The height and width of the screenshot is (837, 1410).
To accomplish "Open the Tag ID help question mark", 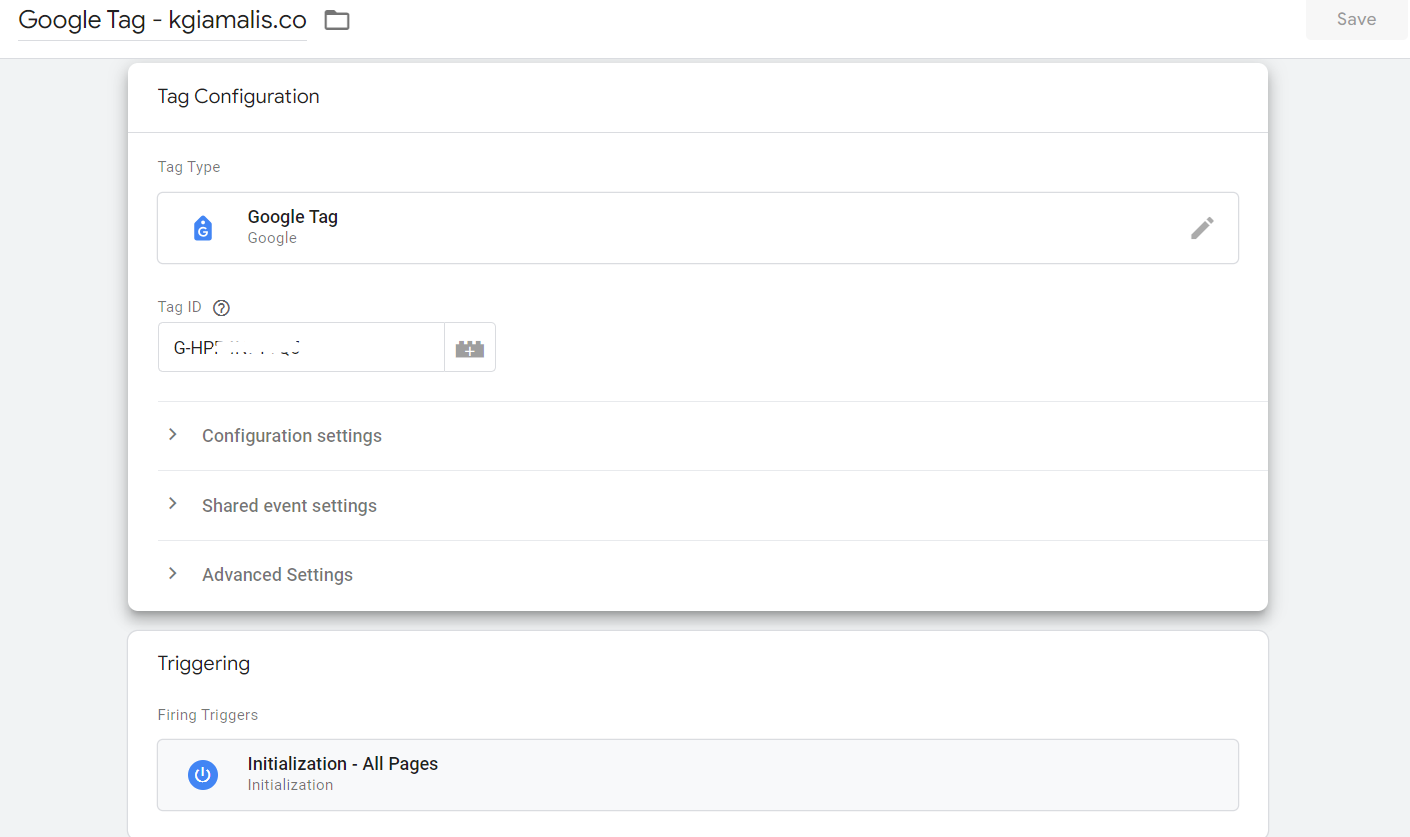I will click(x=222, y=308).
